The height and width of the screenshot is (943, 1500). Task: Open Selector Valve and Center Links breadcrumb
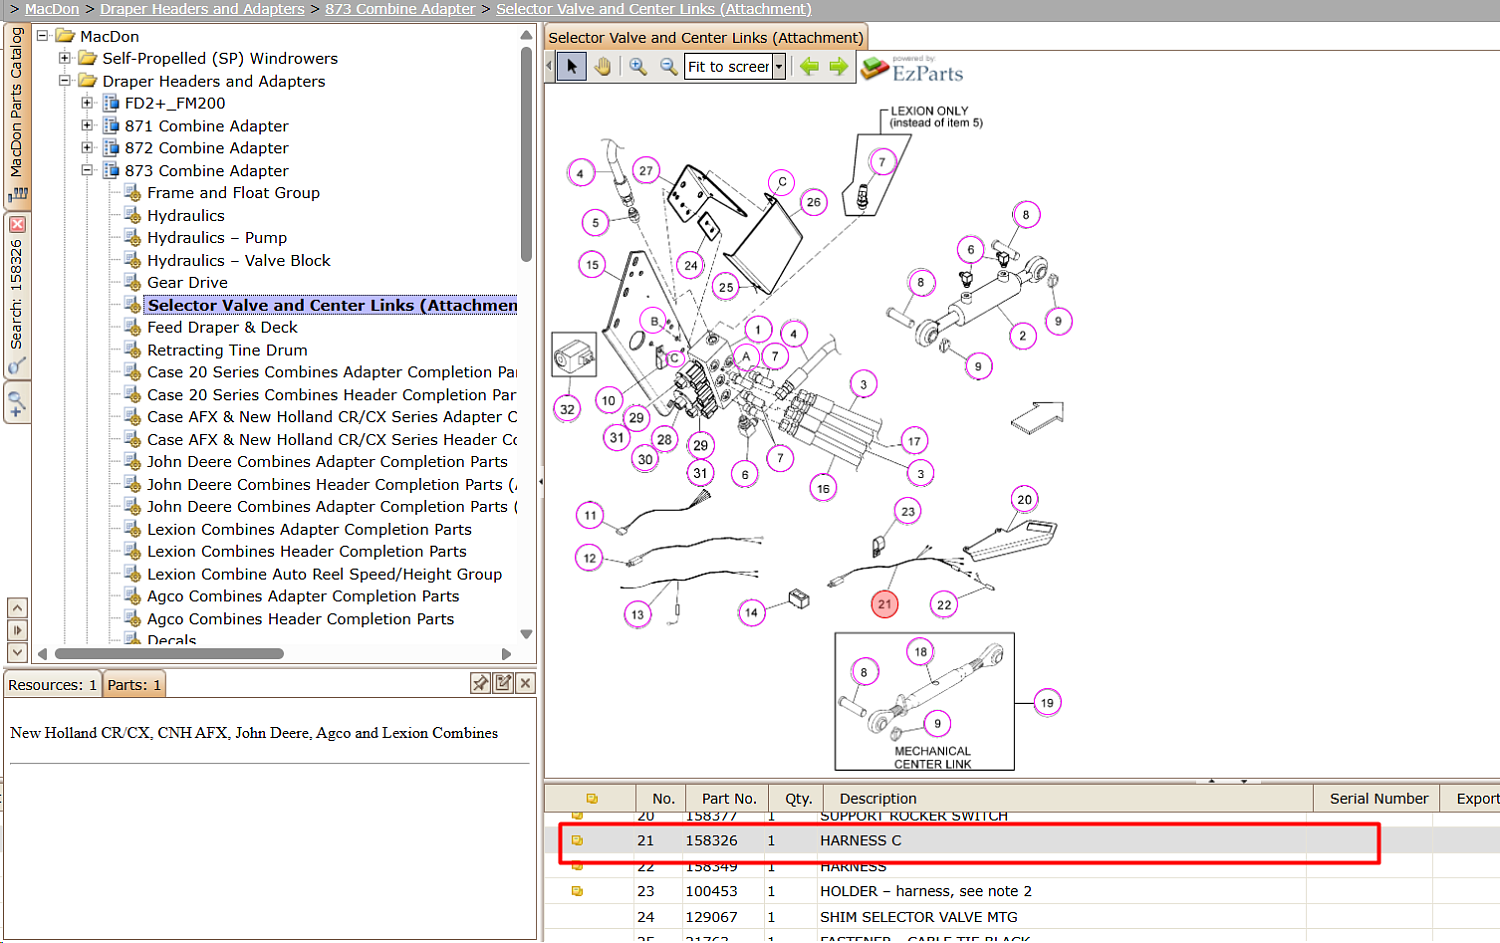point(654,9)
